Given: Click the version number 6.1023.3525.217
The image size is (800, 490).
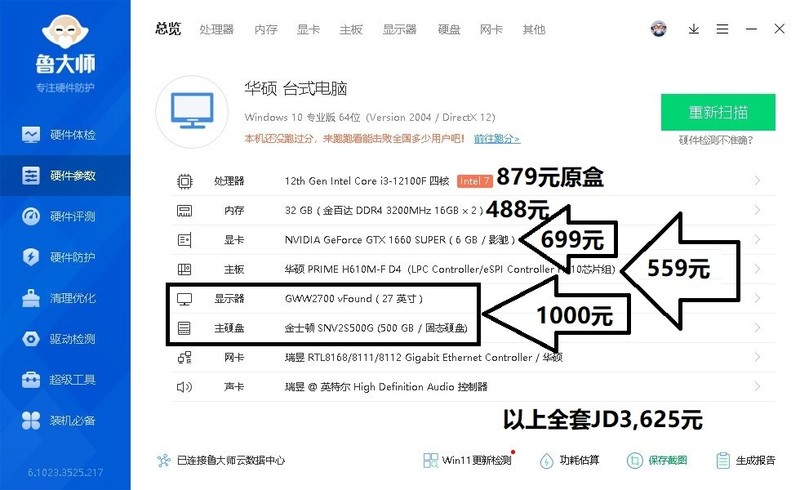Looking at the screenshot, I should point(65,473).
